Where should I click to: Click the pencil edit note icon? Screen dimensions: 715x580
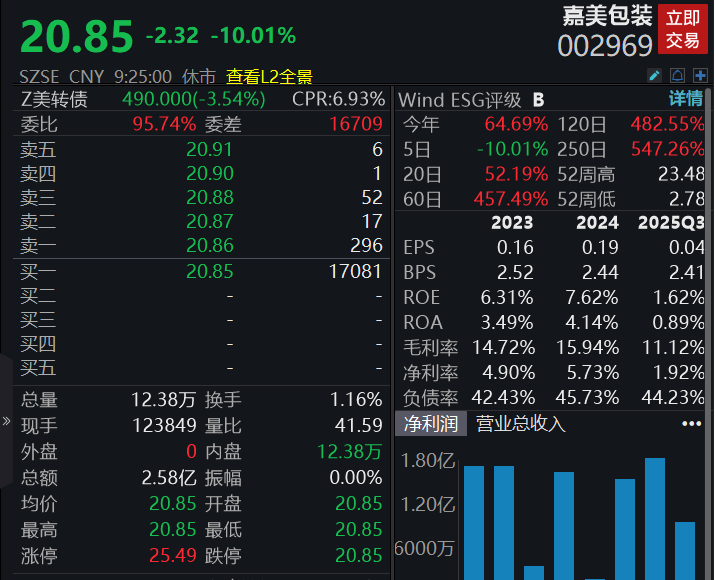(x=655, y=75)
